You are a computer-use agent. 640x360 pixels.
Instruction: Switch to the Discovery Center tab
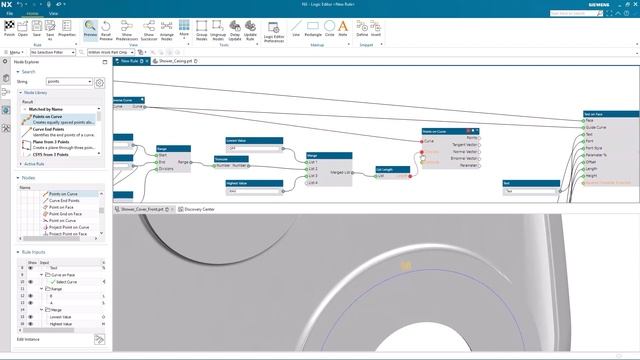coord(196,209)
